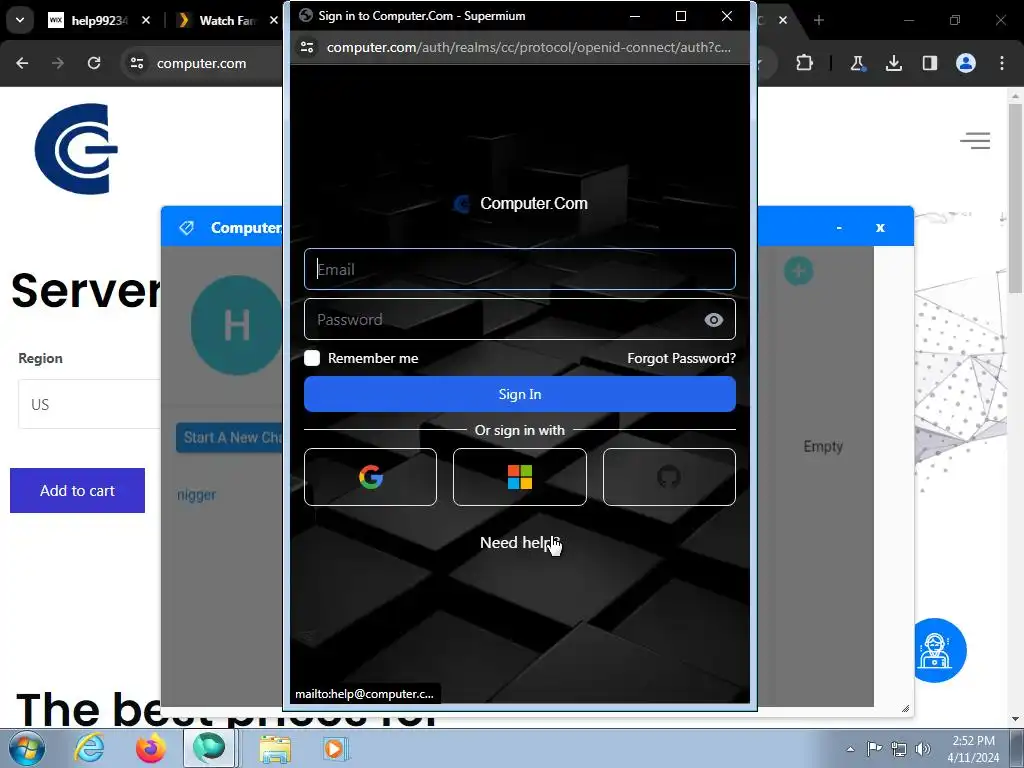Click the green plus icon in chat widget
This screenshot has width=1024, height=768.
point(798,271)
